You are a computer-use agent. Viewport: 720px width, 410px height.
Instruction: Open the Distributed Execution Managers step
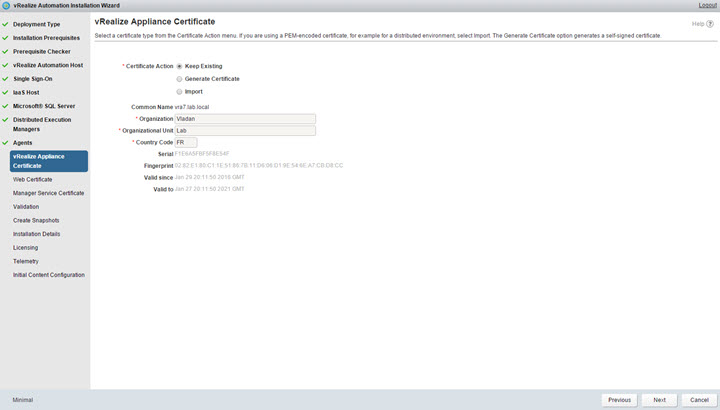click(42, 124)
